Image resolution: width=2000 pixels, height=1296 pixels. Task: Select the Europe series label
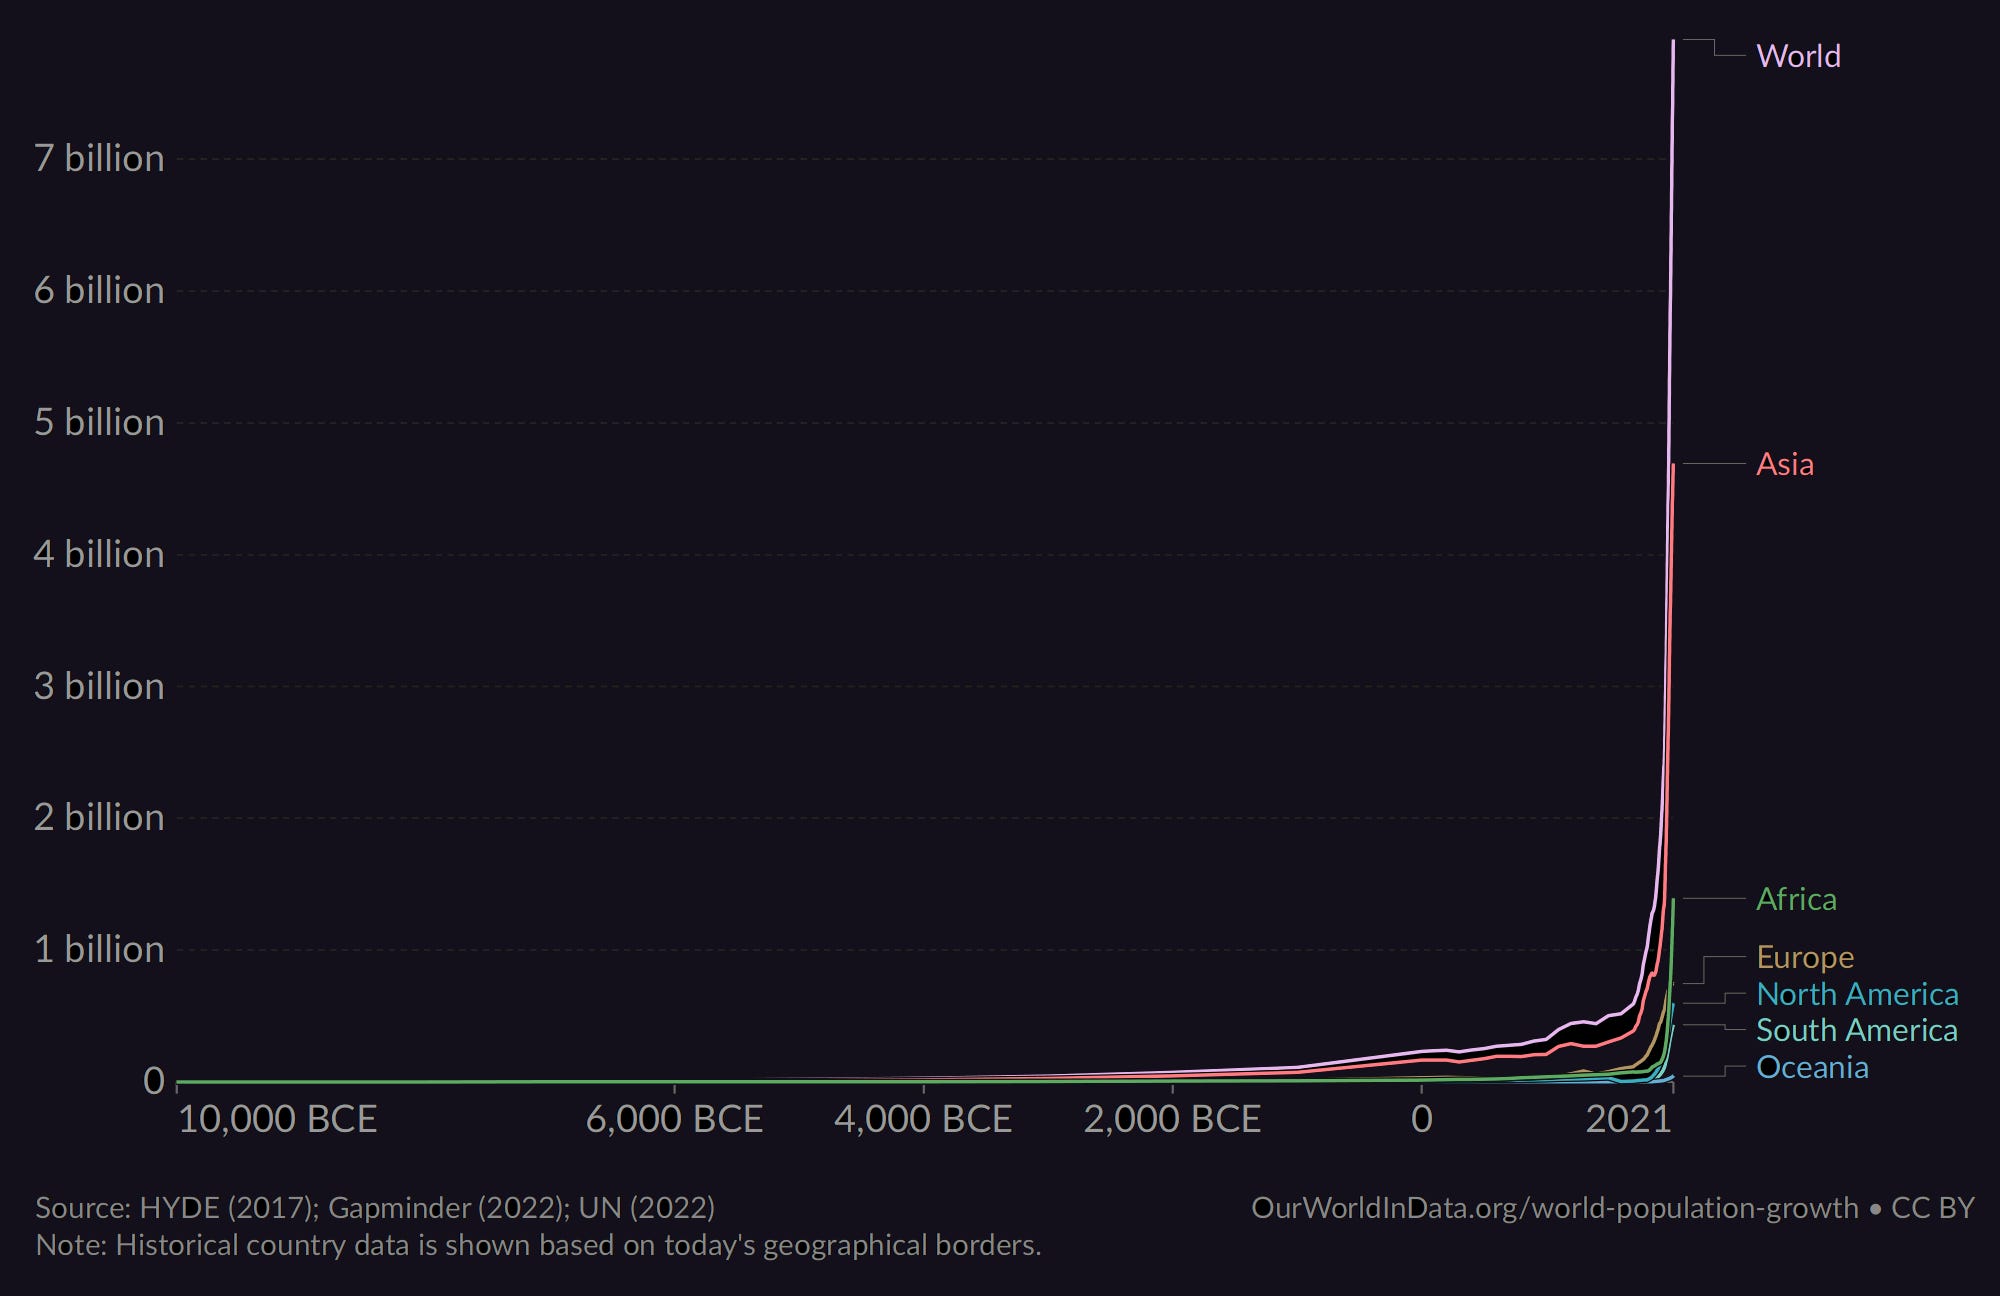[1805, 957]
